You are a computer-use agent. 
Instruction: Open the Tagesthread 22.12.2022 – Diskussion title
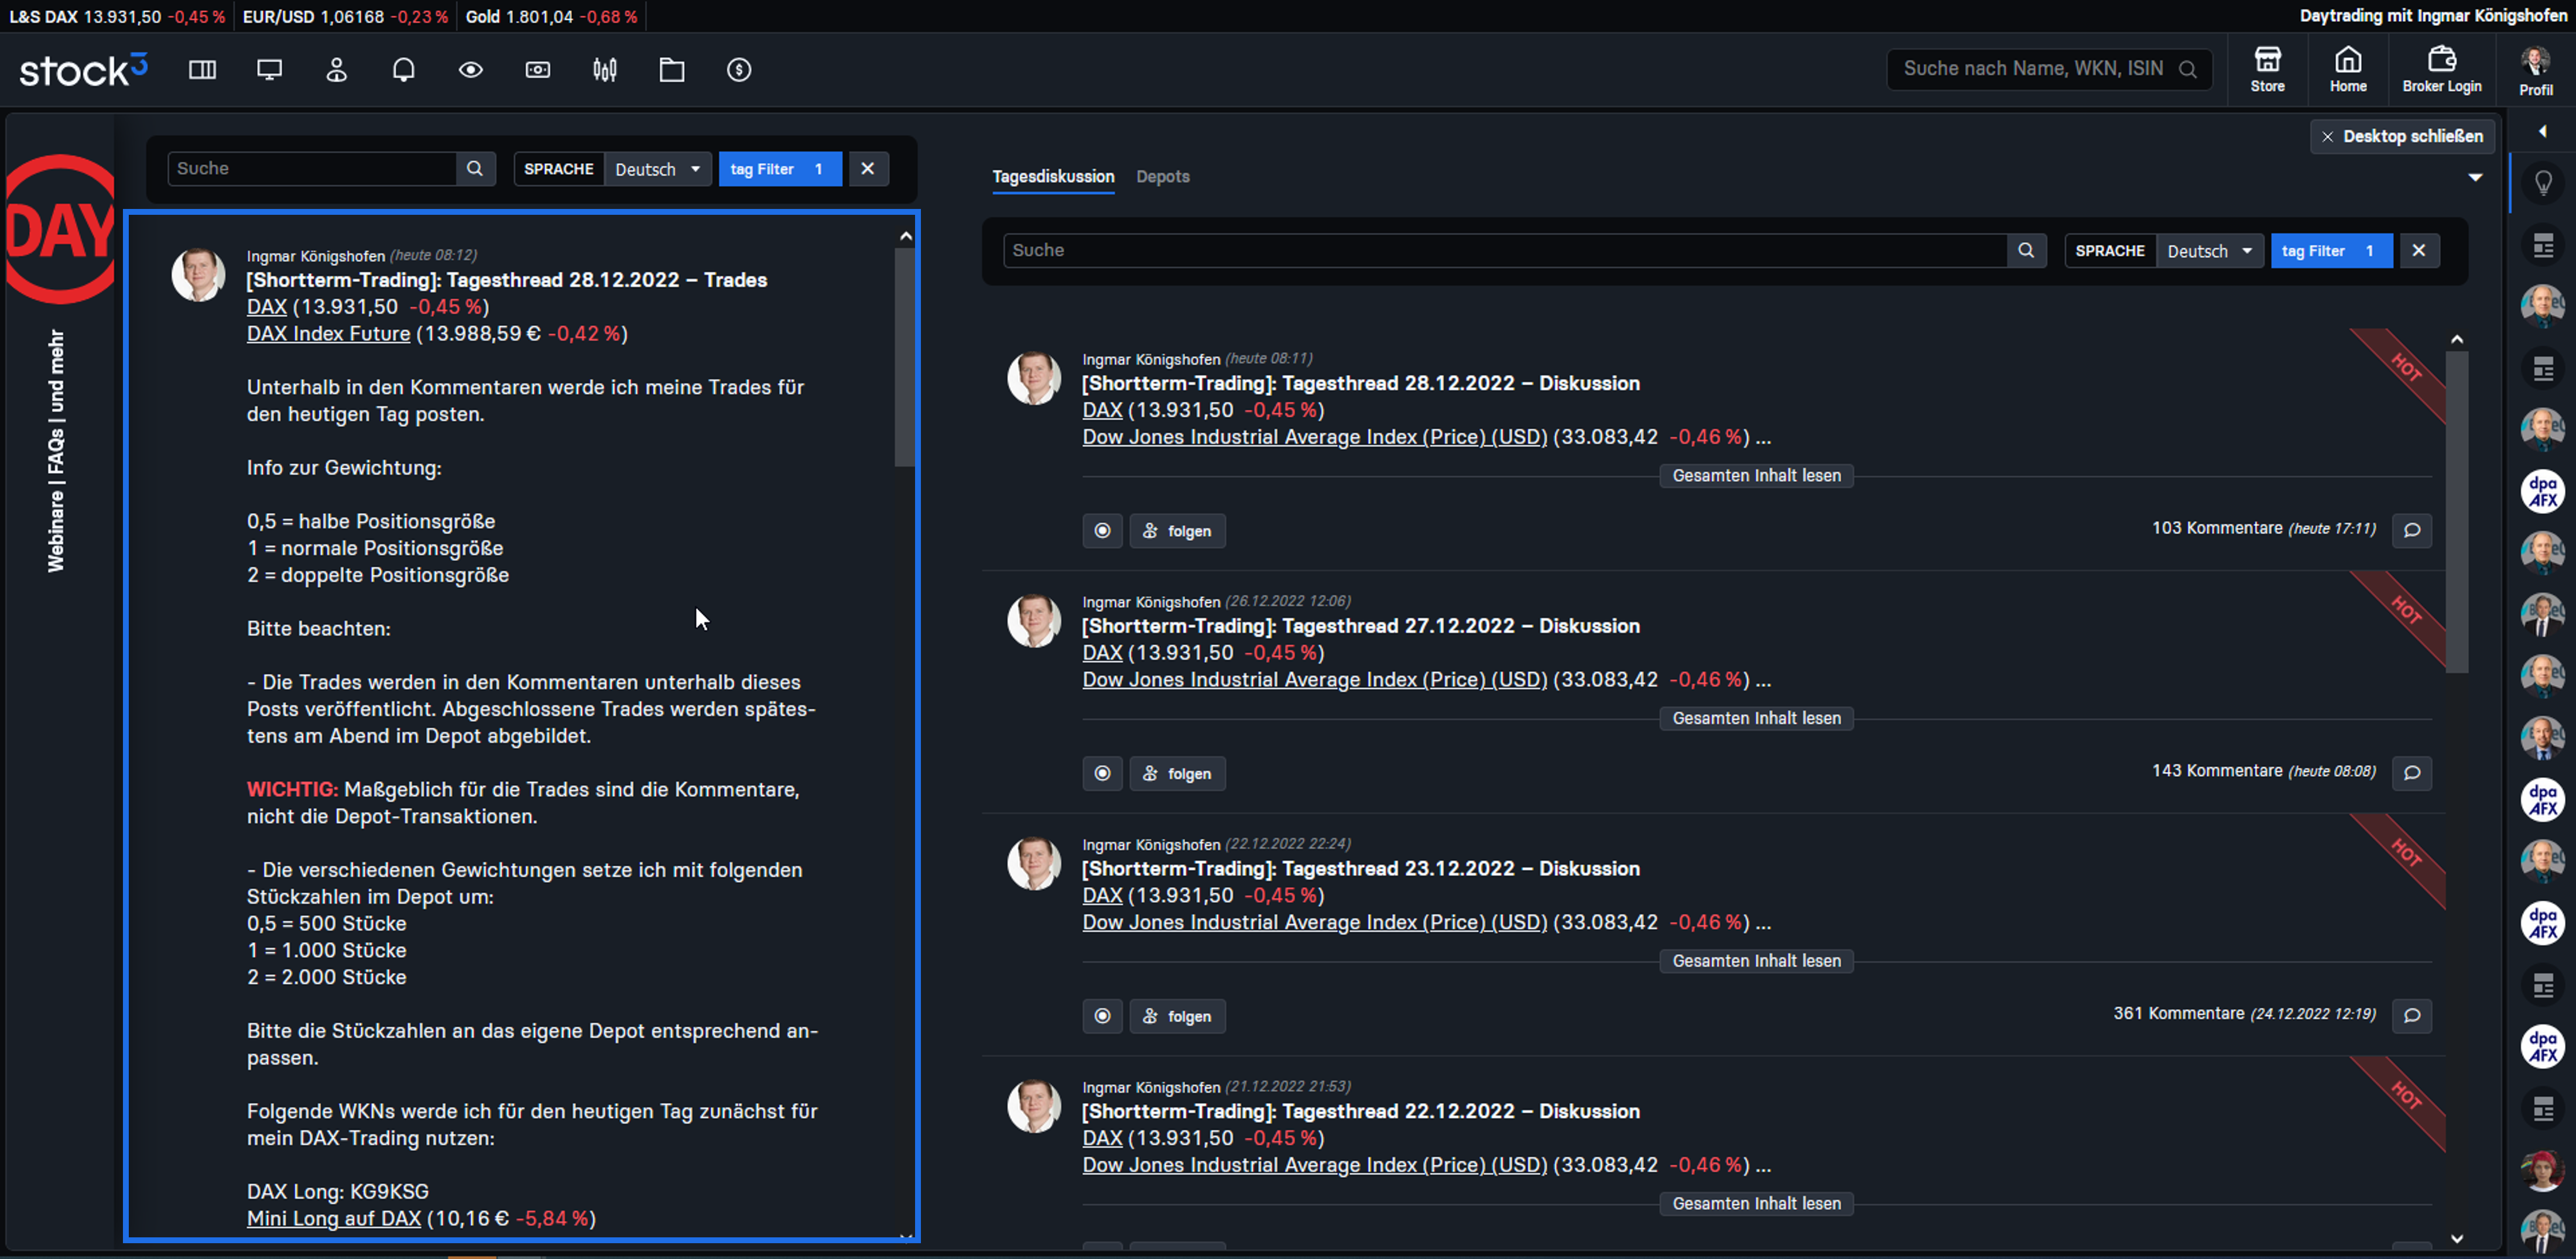point(1360,1112)
